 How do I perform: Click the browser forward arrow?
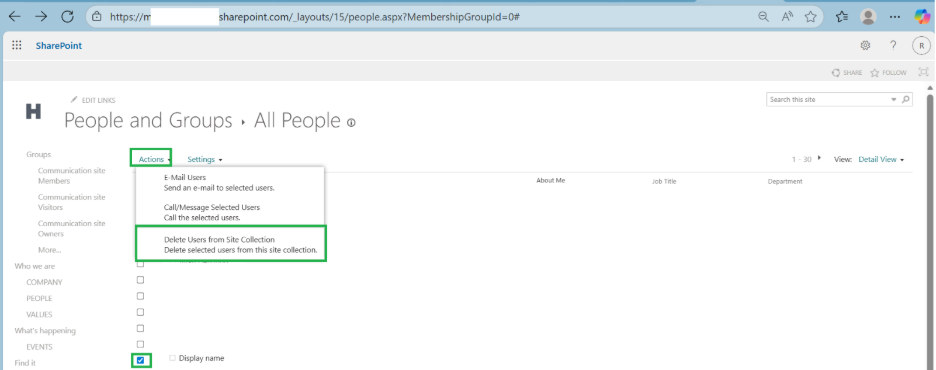tap(41, 17)
